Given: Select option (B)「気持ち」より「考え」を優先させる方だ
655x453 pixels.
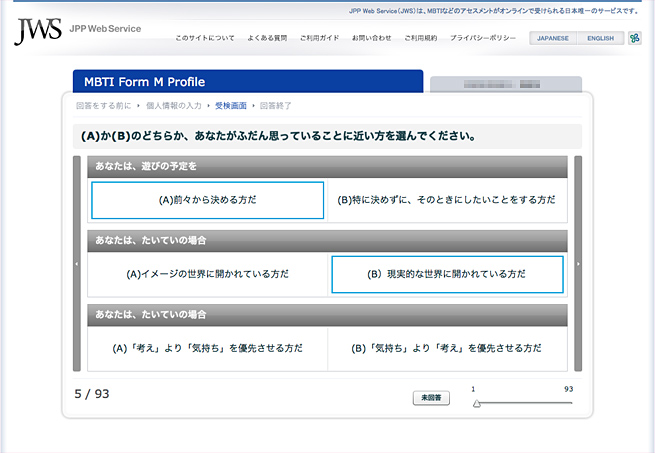Looking at the screenshot, I should (447, 348).
